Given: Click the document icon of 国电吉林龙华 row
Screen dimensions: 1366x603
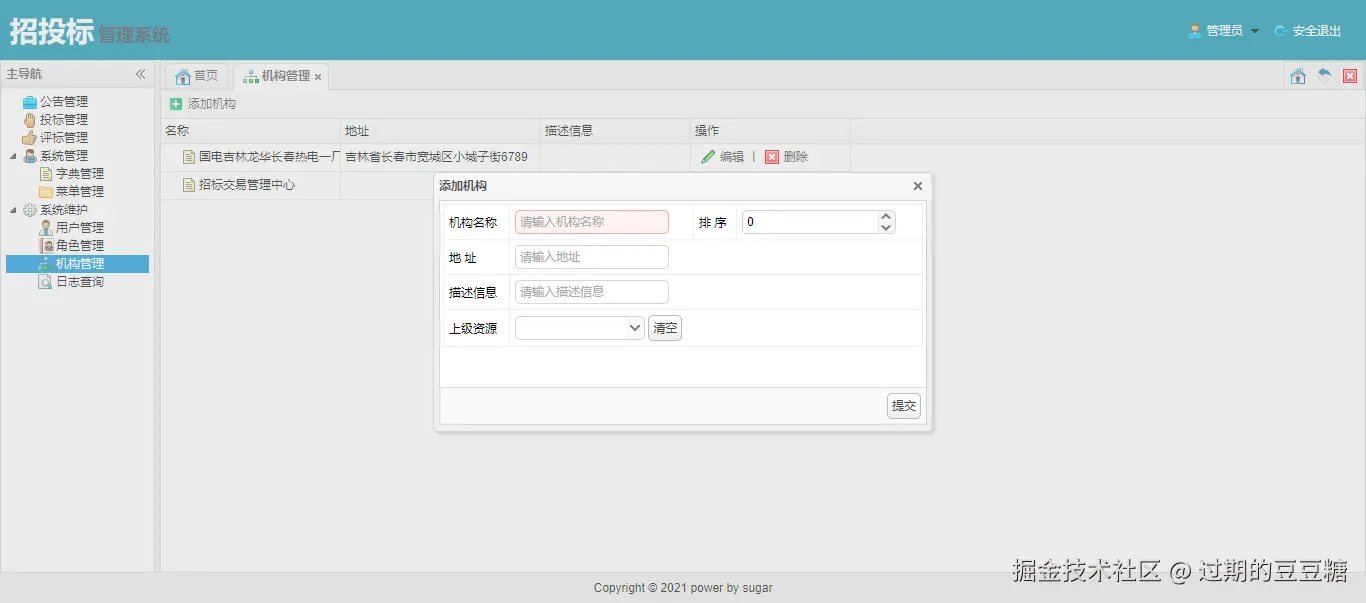Looking at the screenshot, I should pyautogui.click(x=189, y=157).
